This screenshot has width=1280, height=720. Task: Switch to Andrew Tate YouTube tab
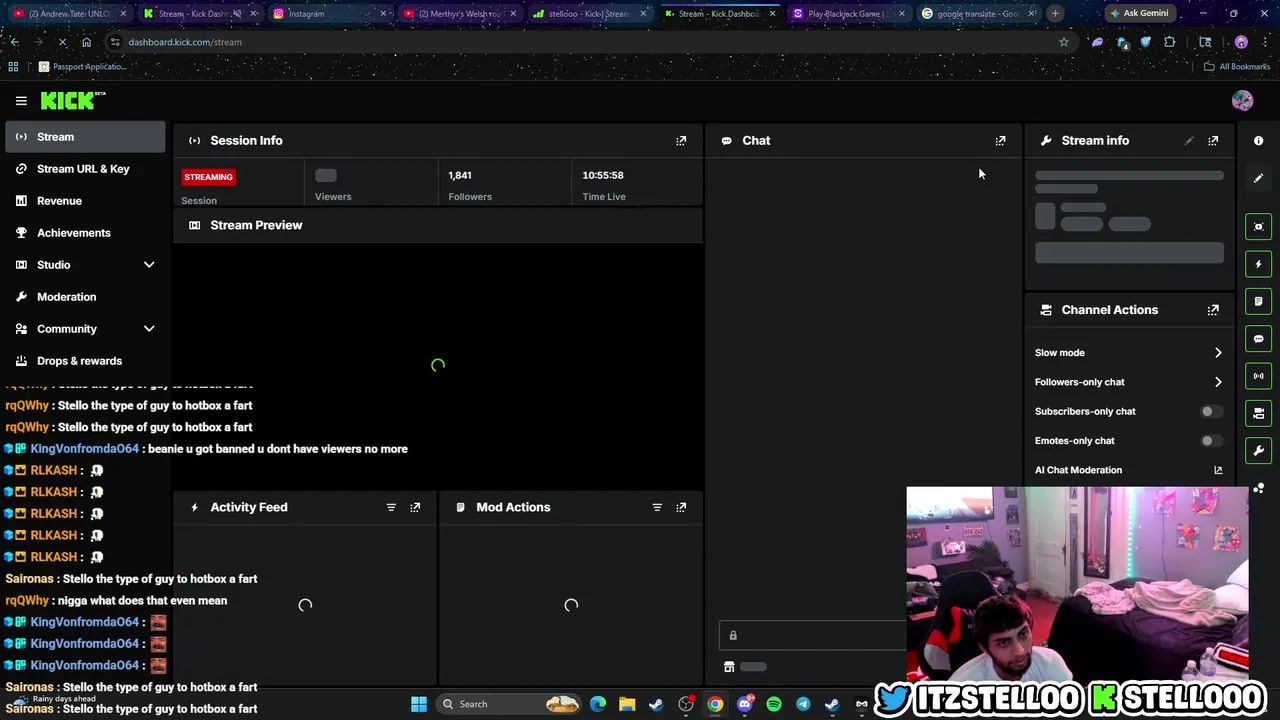[68, 14]
